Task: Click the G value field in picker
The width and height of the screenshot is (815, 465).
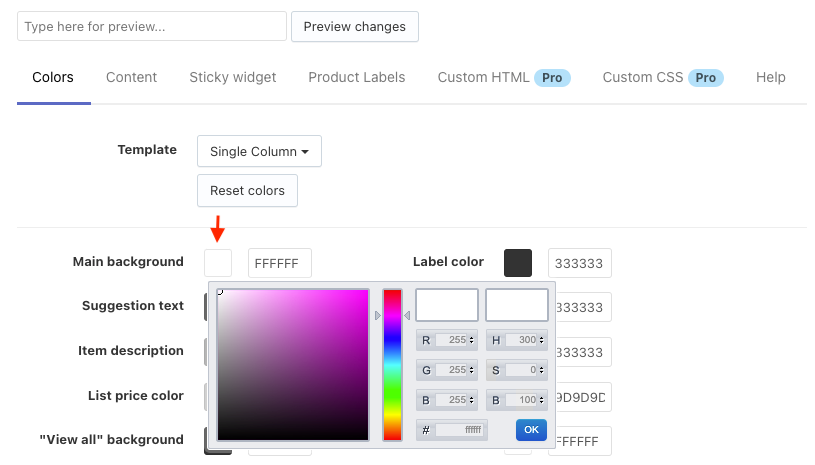Action: point(451,370)
